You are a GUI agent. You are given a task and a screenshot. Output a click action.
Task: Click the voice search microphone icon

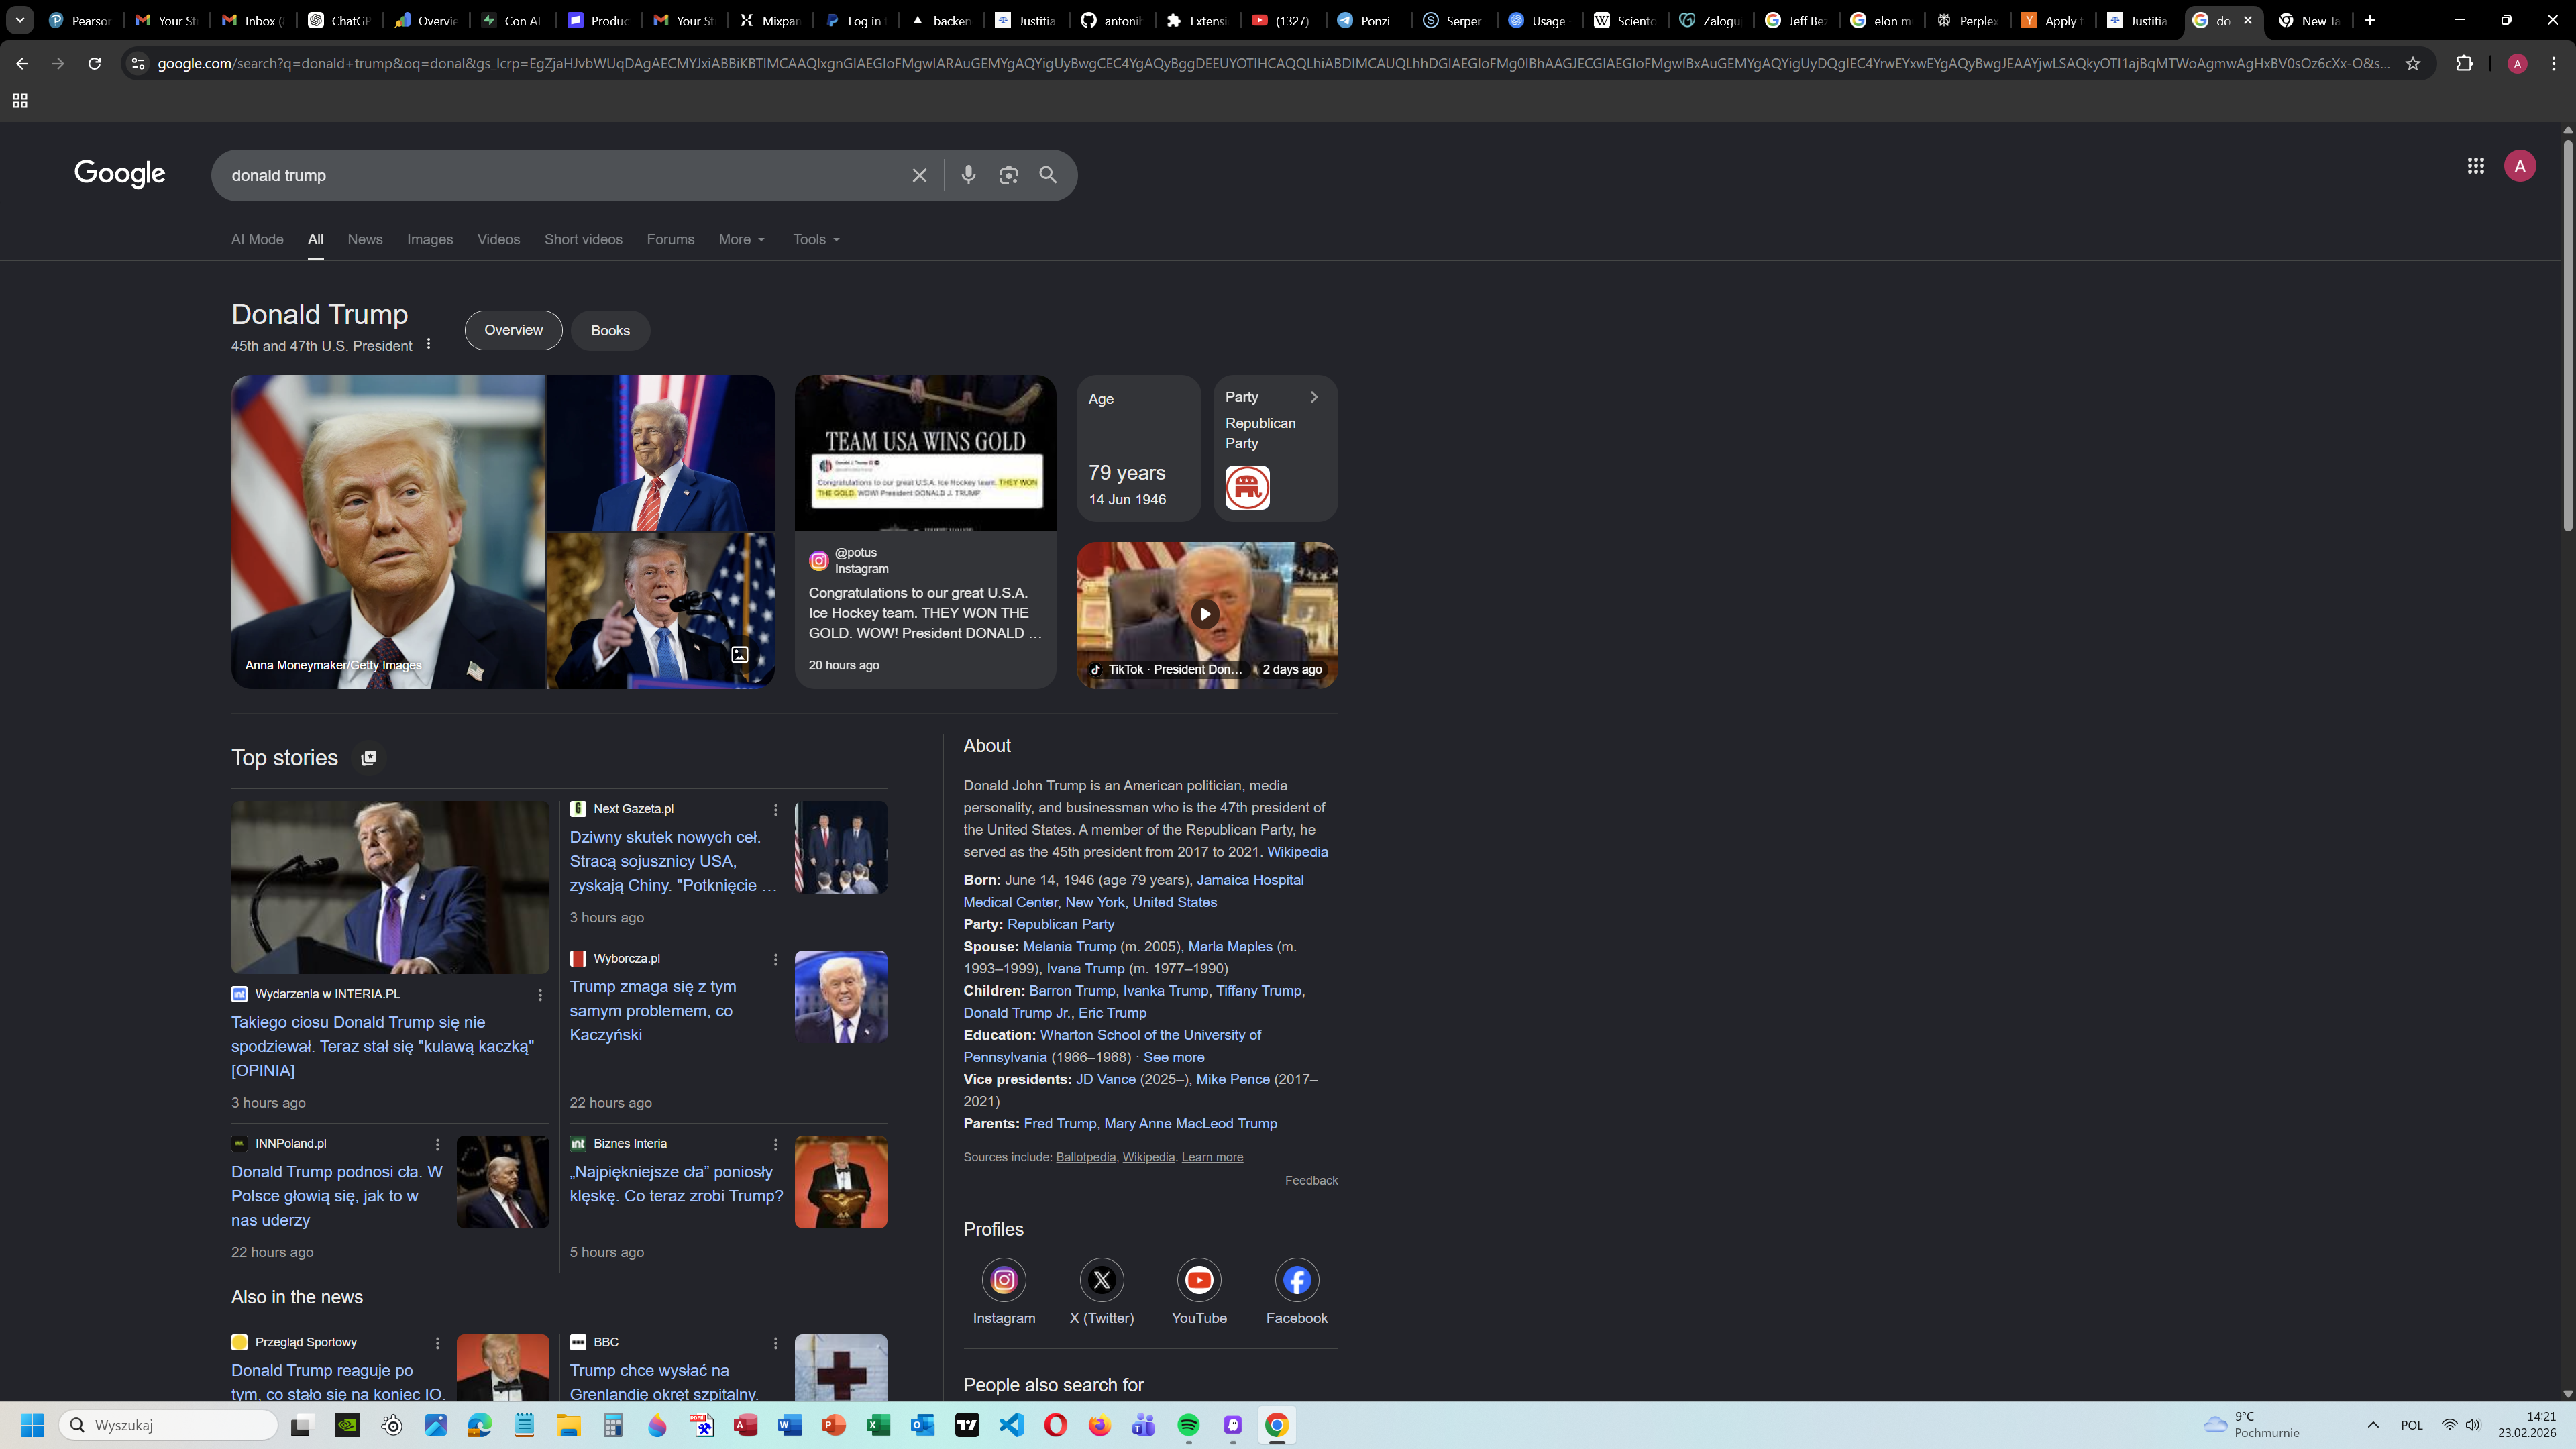point(968,175)
